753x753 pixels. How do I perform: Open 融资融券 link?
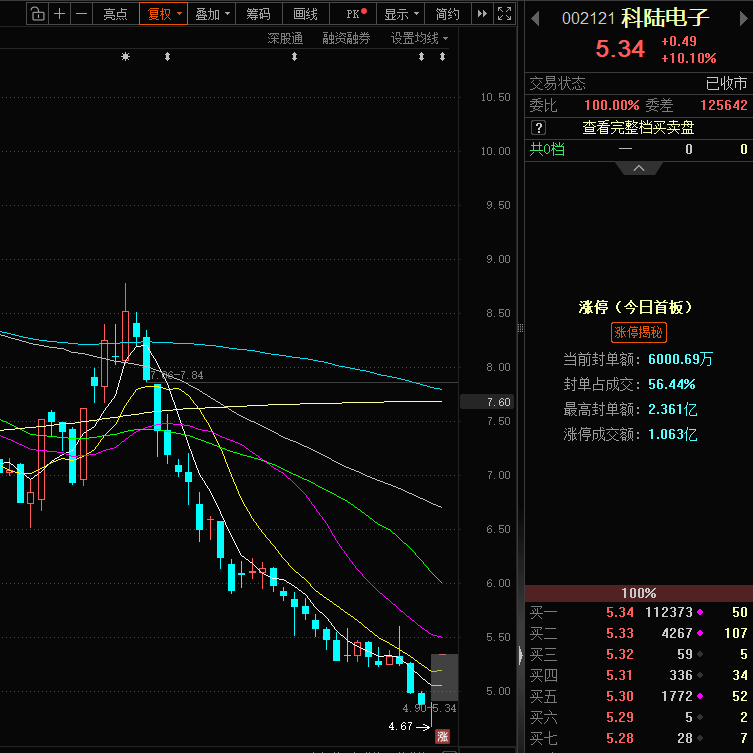coord(346,38)
